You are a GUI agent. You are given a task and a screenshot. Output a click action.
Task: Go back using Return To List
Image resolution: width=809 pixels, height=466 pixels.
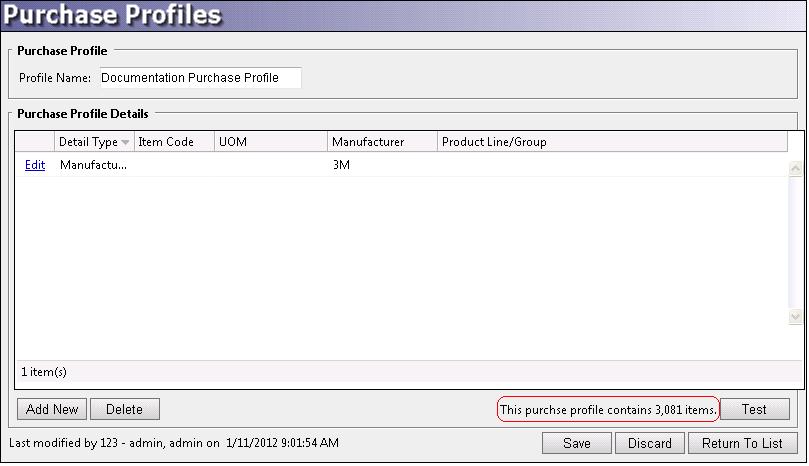click(744, 443)
